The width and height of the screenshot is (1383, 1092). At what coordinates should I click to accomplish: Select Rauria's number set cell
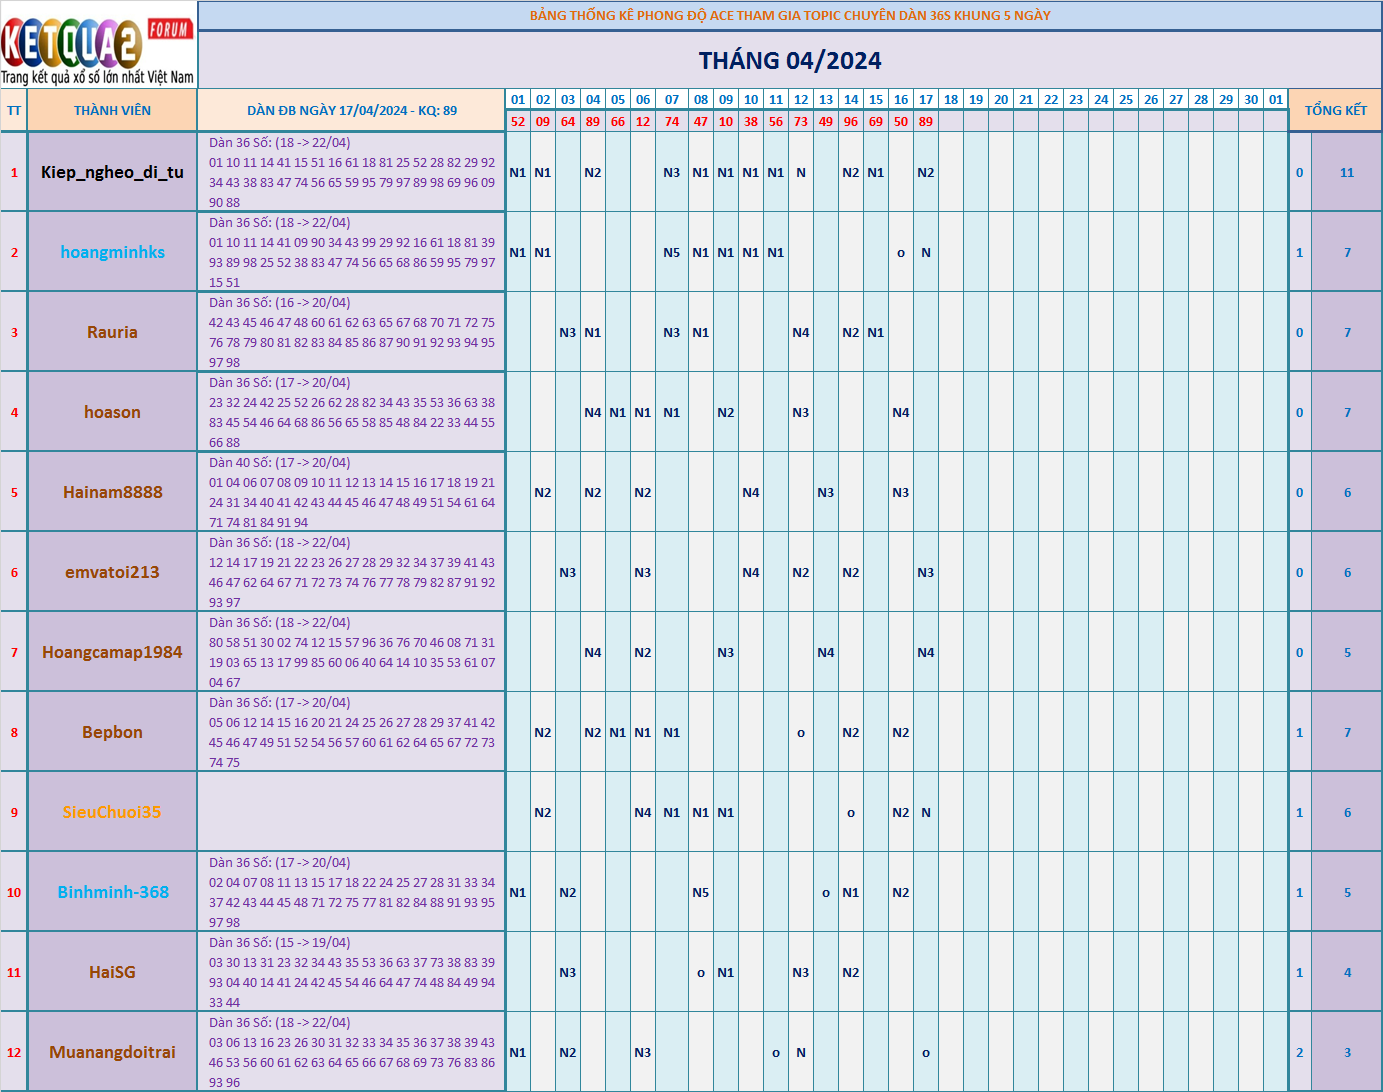[351, 332]
